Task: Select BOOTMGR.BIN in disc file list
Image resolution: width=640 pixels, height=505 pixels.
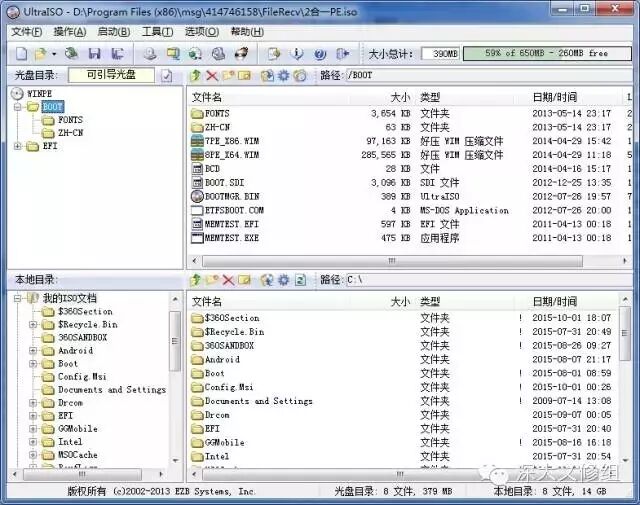Action: [232, 196]
